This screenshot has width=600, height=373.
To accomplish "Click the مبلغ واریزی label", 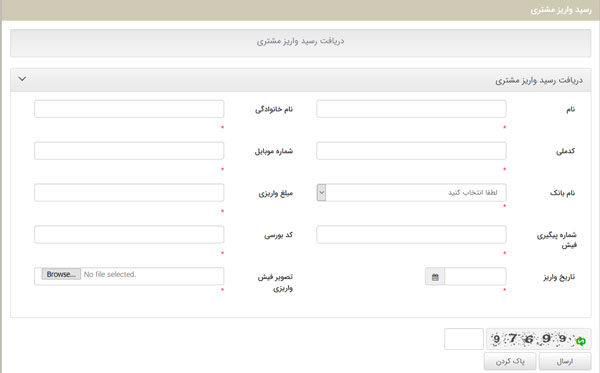I will tap(276, 194).
